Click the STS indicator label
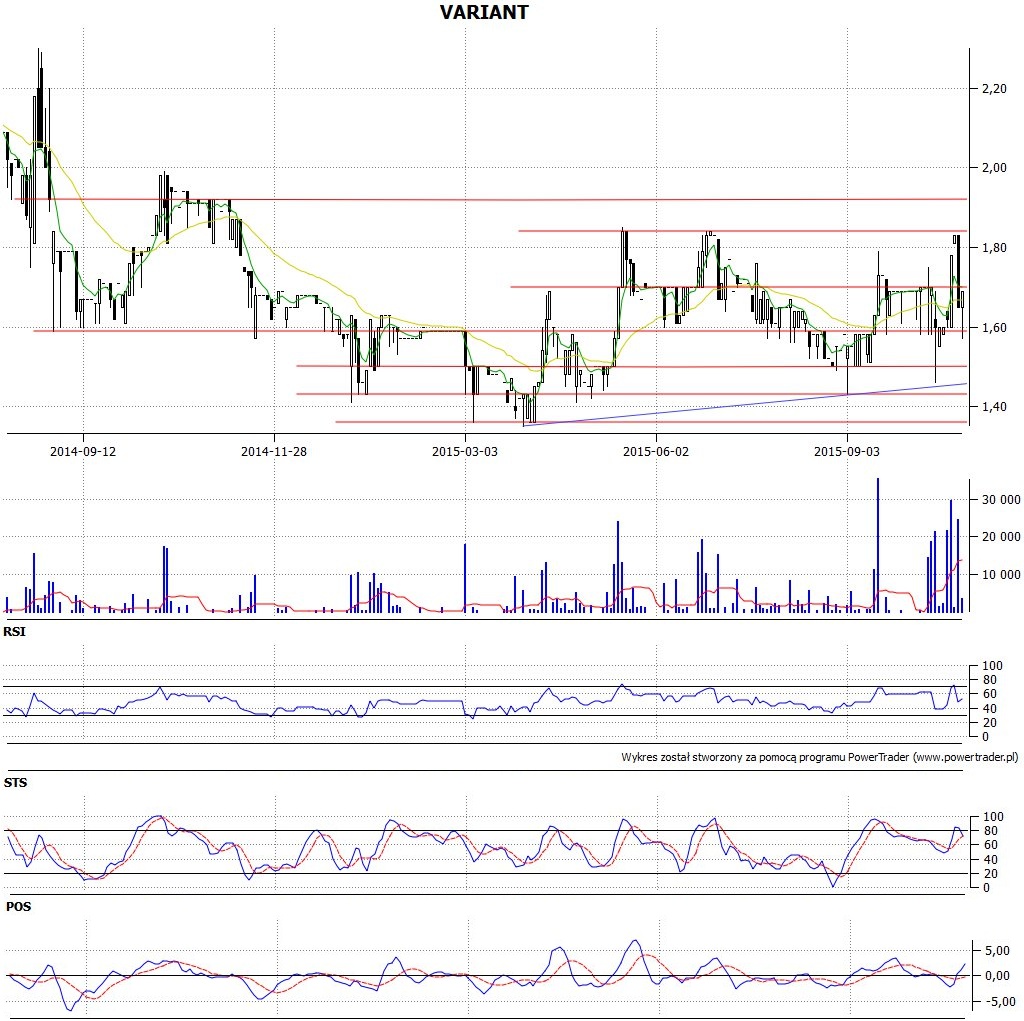The width and height of the screenshot is (1024, 1021). coord(16,783)
